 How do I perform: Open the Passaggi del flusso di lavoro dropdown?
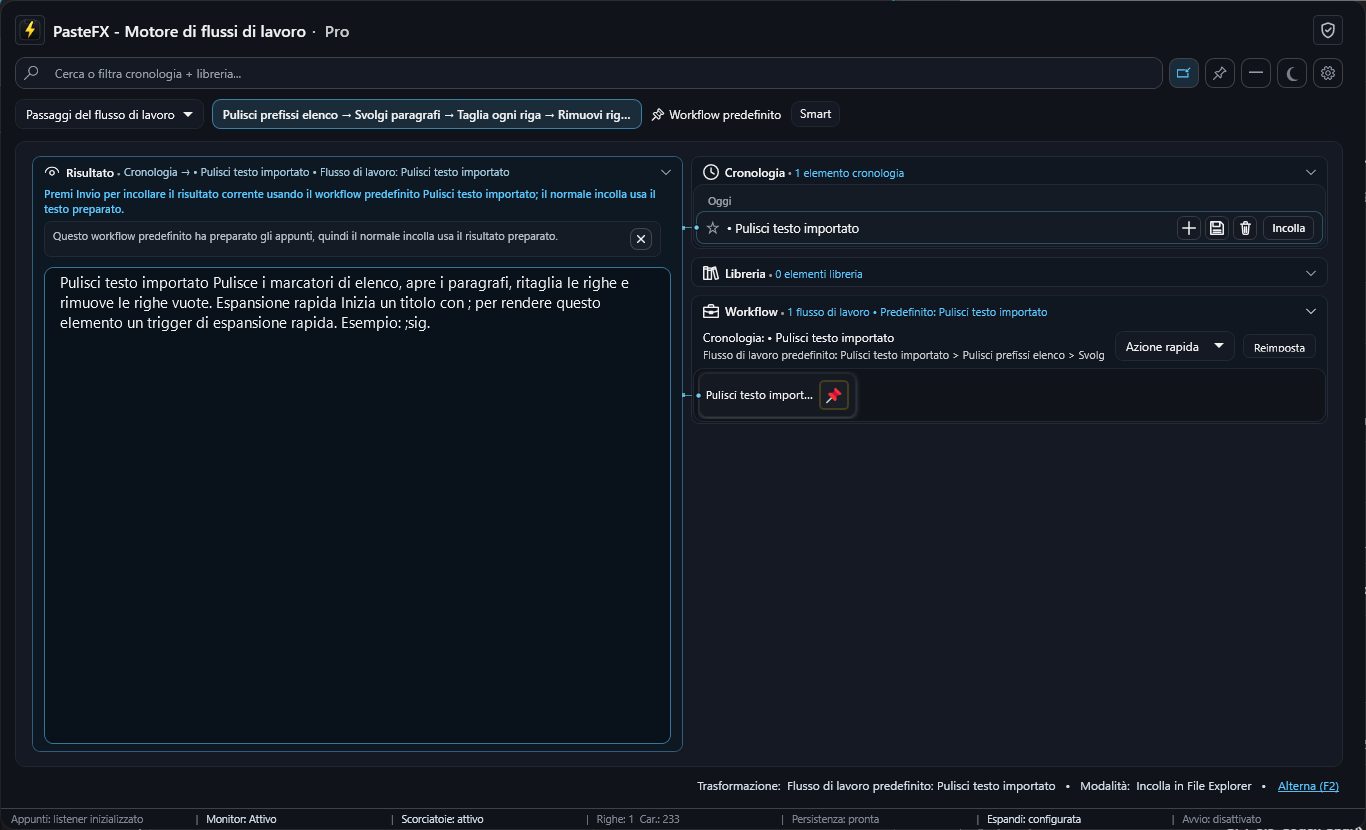(x=109, y=114)
